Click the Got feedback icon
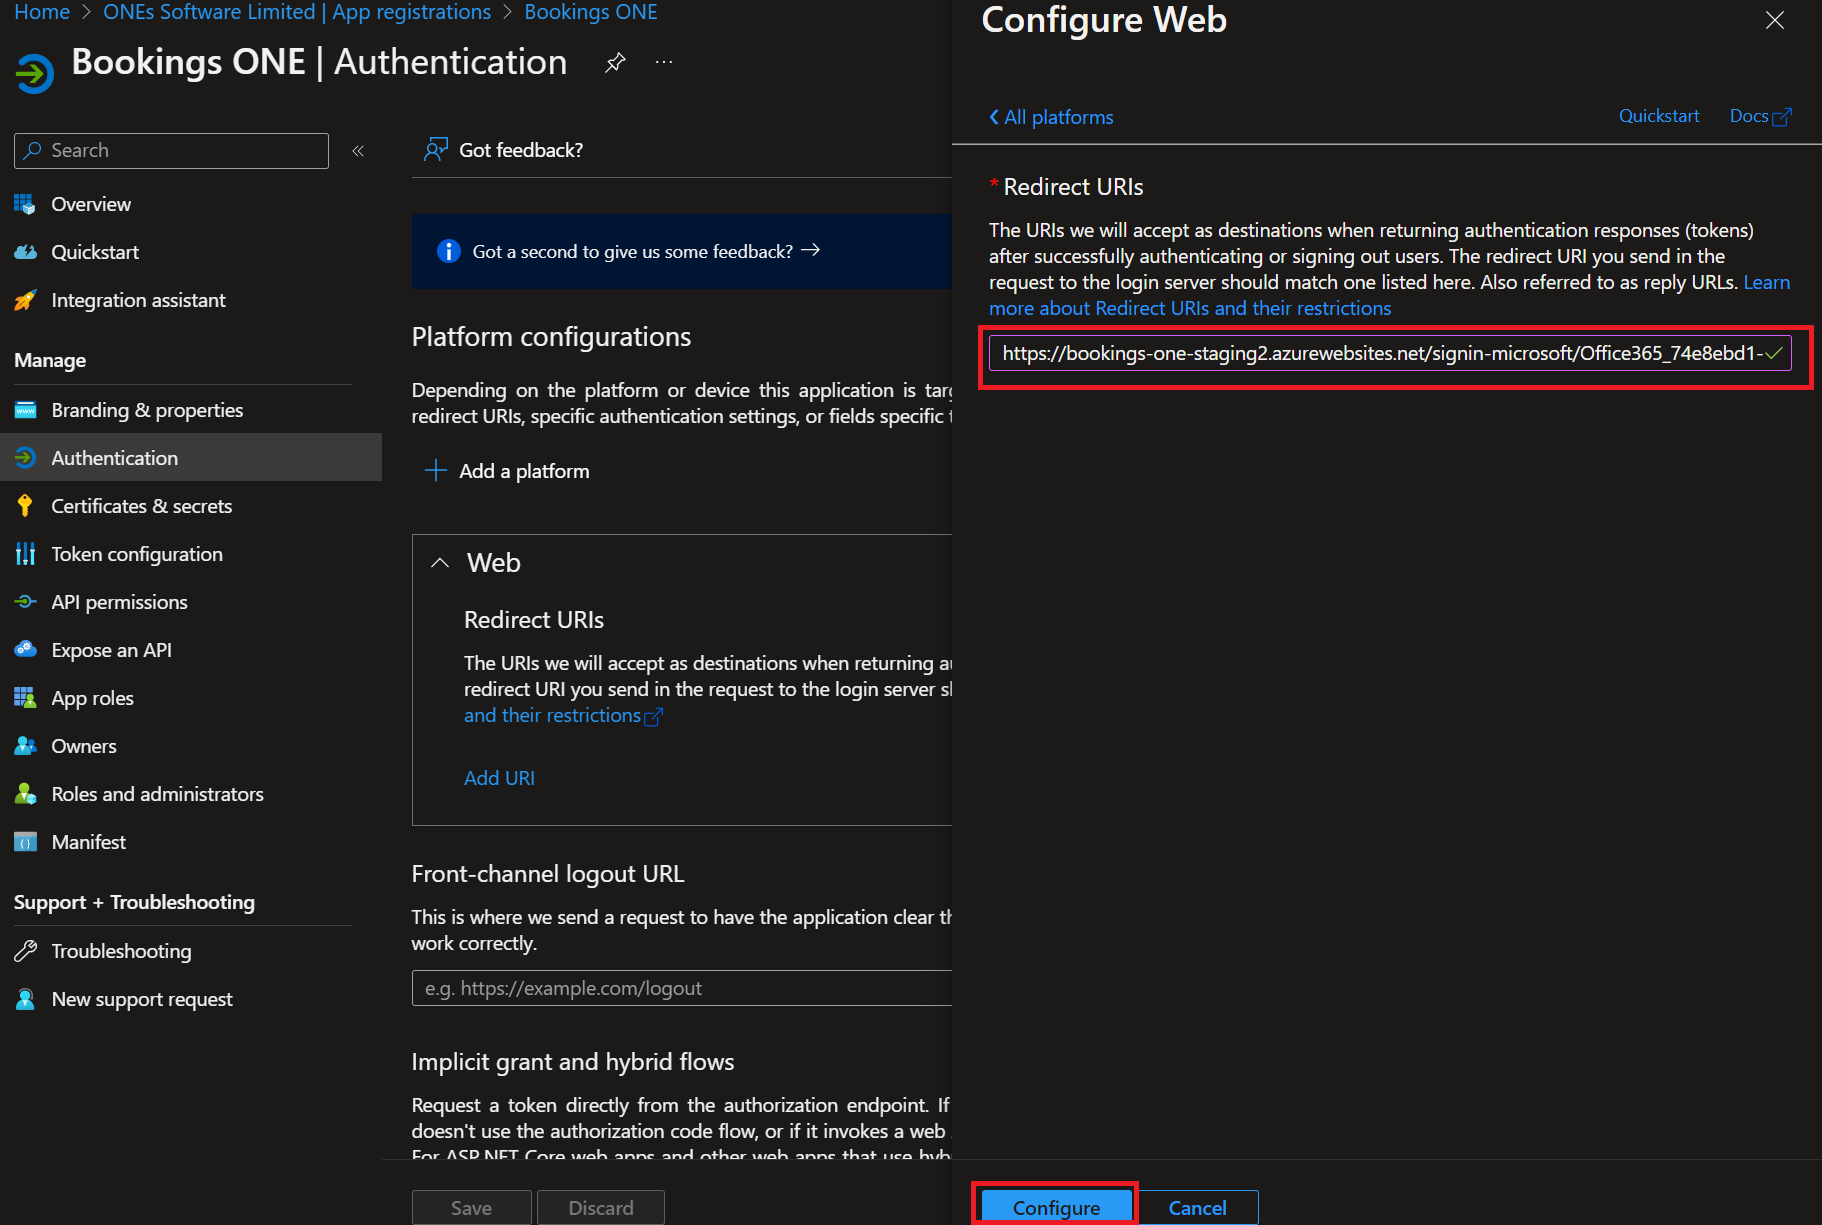The height and width of the screenshot is (1225, 1822). click(x=435, y=150)
